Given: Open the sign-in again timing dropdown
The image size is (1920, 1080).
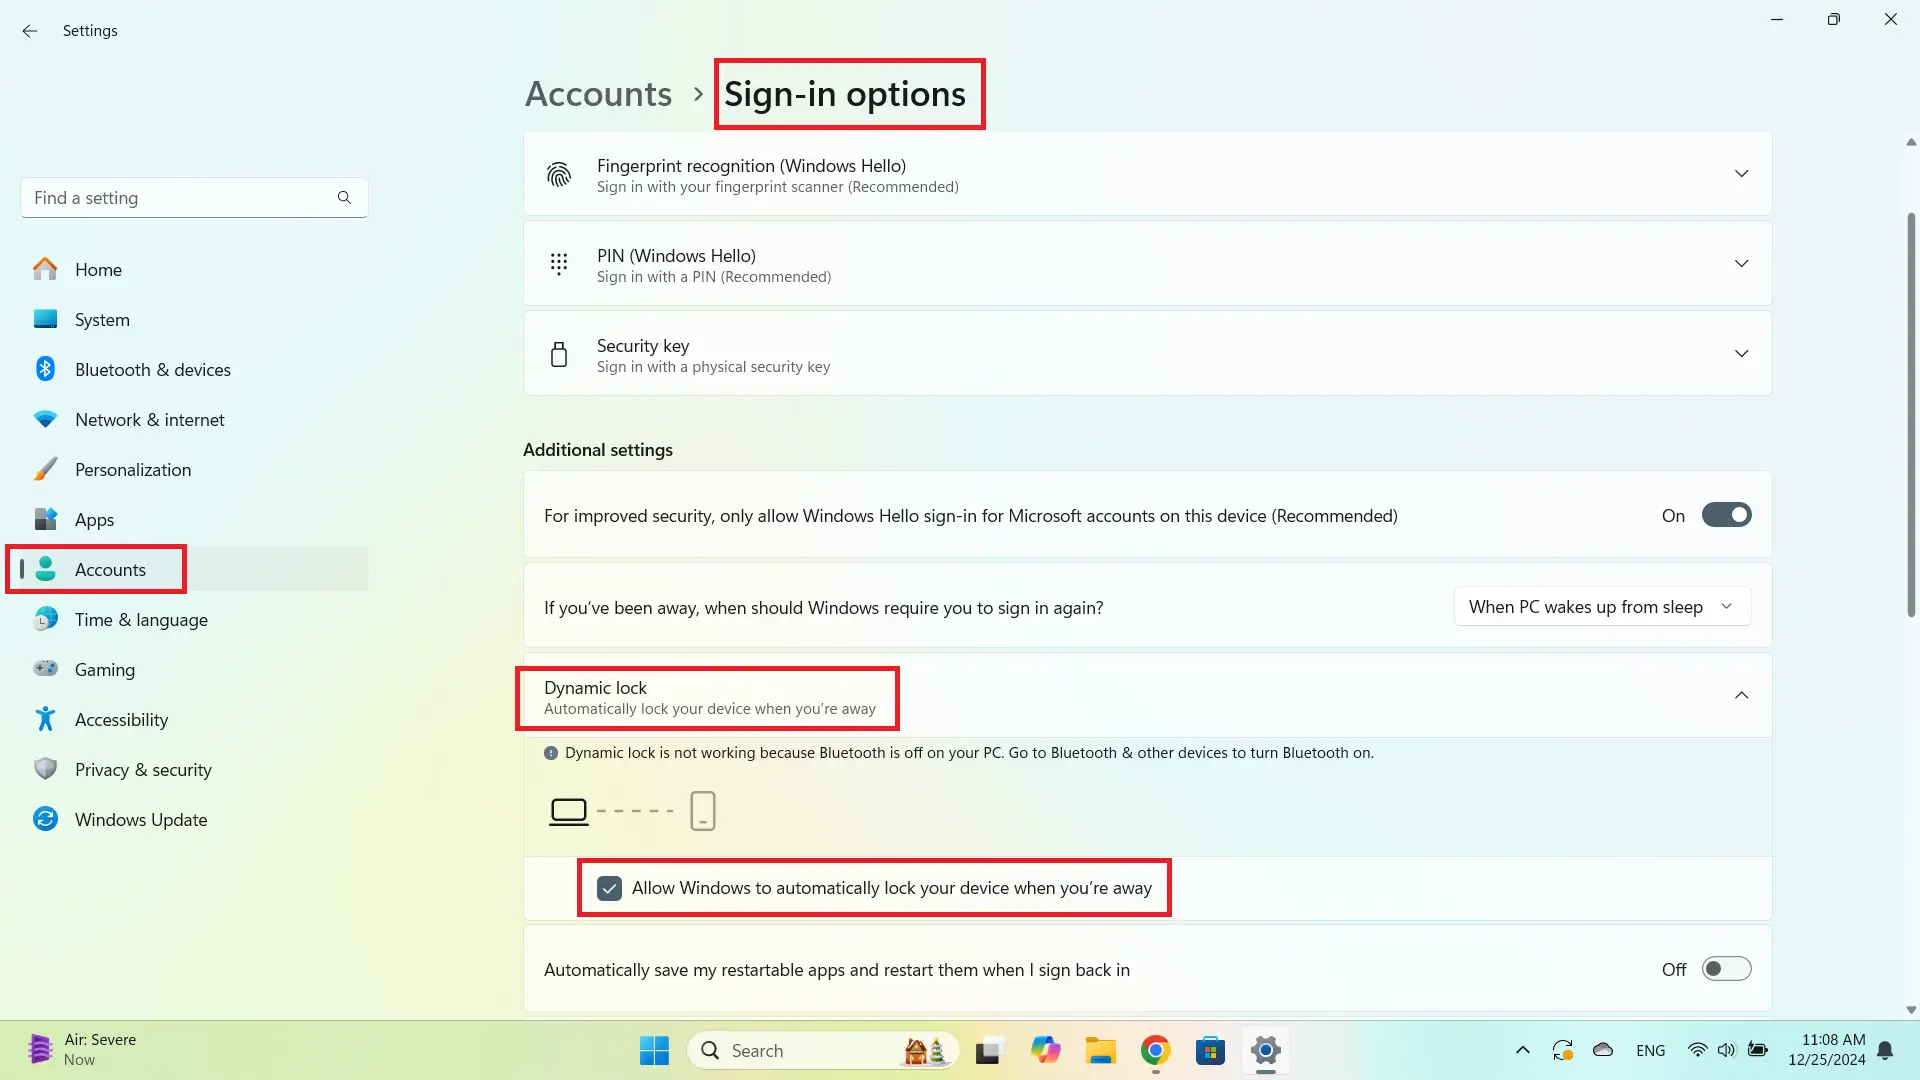Looking at the screenshot, I should pos(1601,607).
